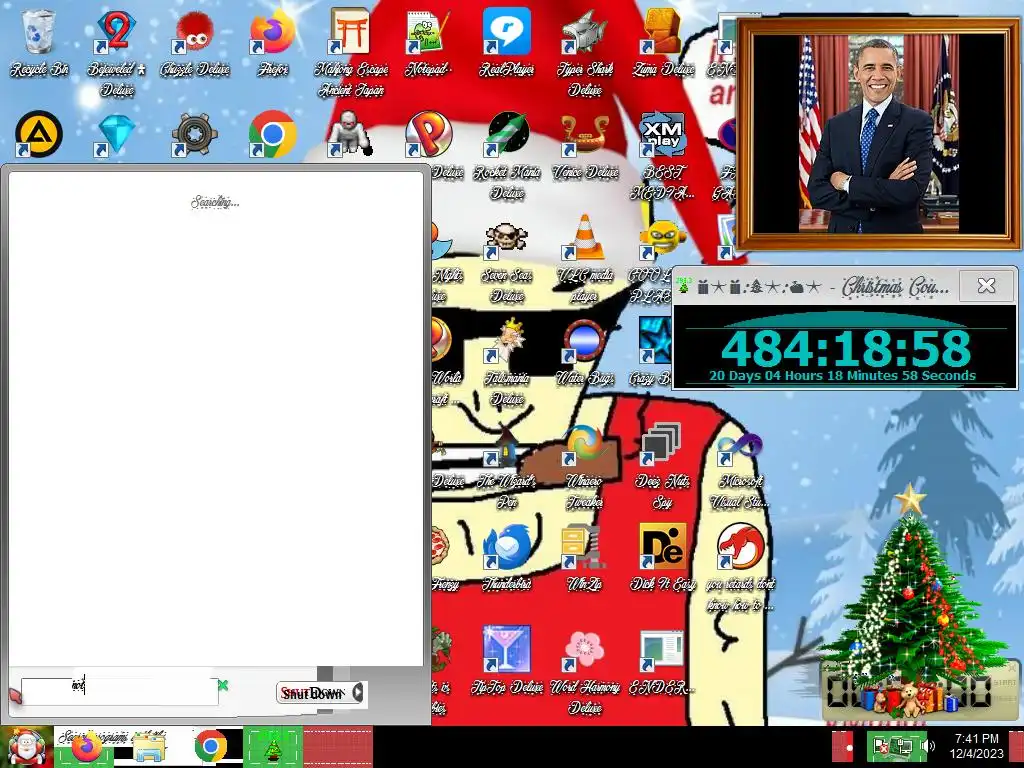This screenshot has height=768, width=1024.
Task: Close the Christmas Countdown window
Action: [986, 285]
